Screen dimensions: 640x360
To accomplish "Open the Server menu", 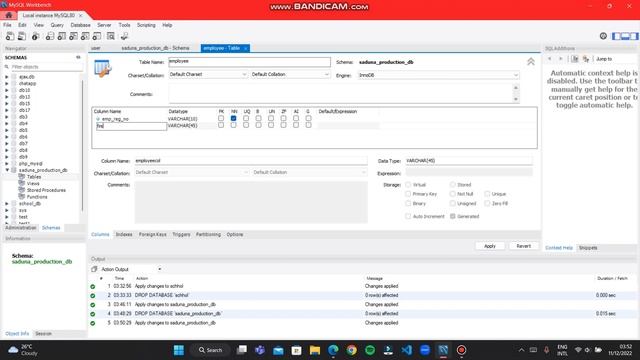I will point(104,25).
